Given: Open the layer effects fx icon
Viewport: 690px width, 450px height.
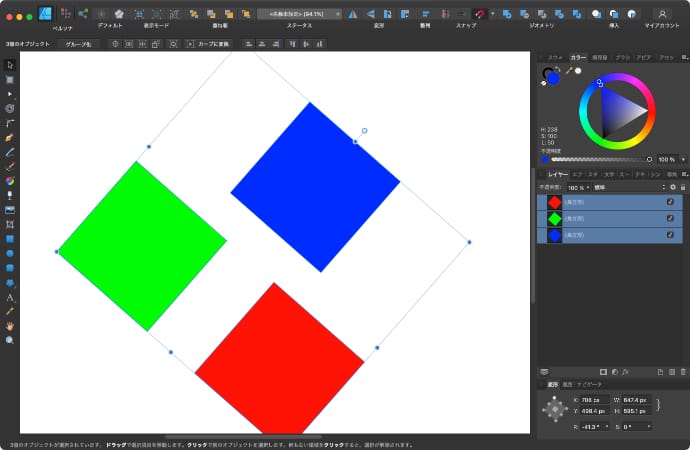Looking at the screenshot, I should click(626, 372).
